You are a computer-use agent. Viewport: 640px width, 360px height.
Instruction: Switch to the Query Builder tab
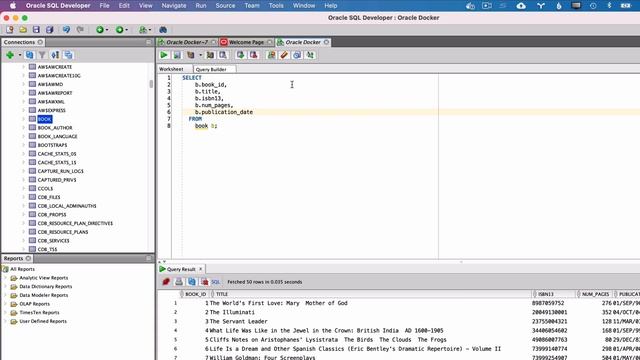211,69
